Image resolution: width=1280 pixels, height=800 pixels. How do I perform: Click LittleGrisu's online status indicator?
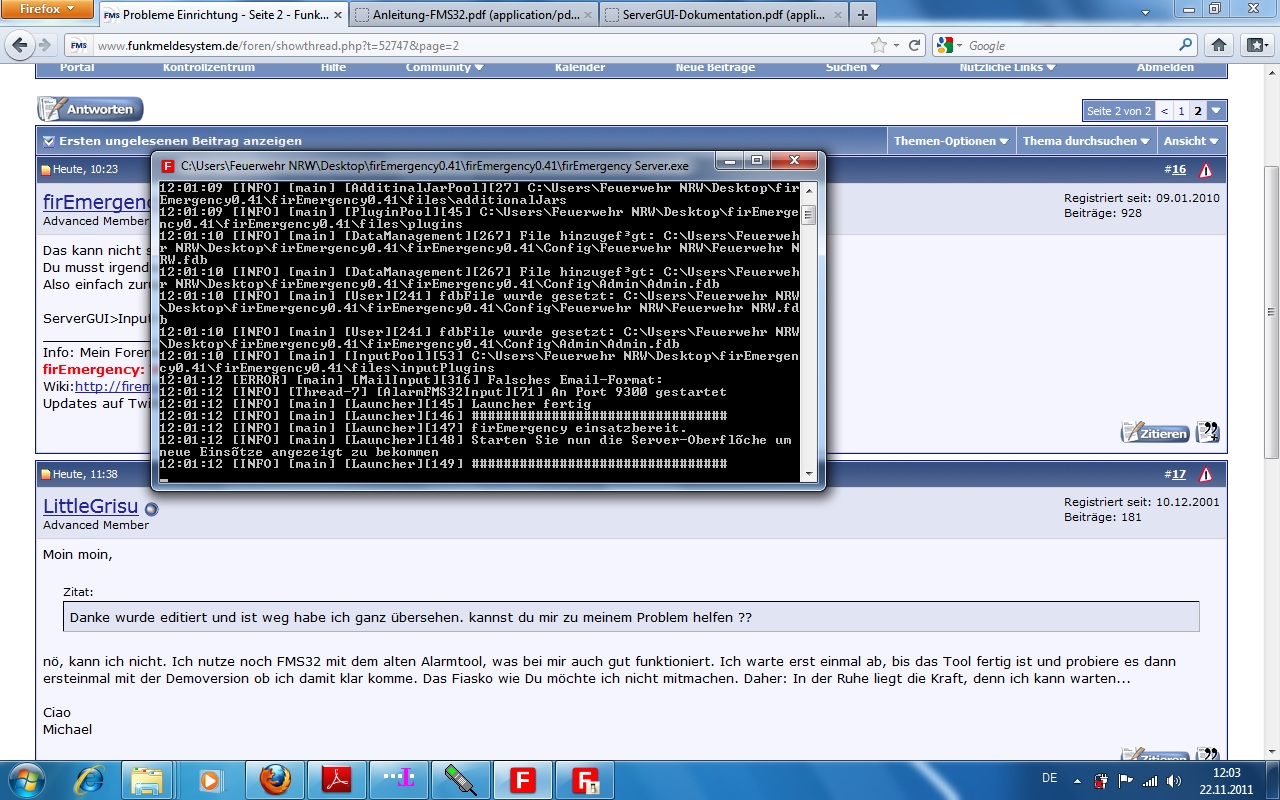151,509
